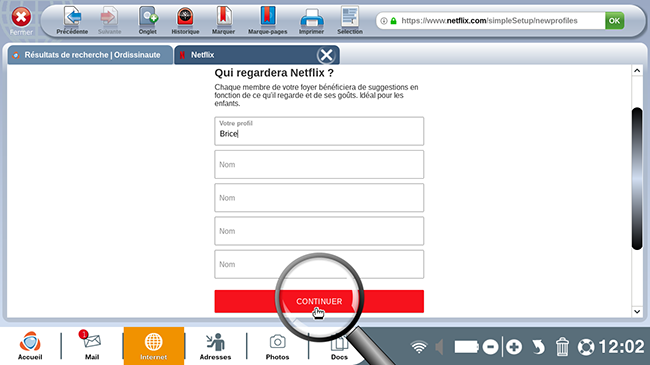Open the Adresses contacts application

(x=215, y=346)
